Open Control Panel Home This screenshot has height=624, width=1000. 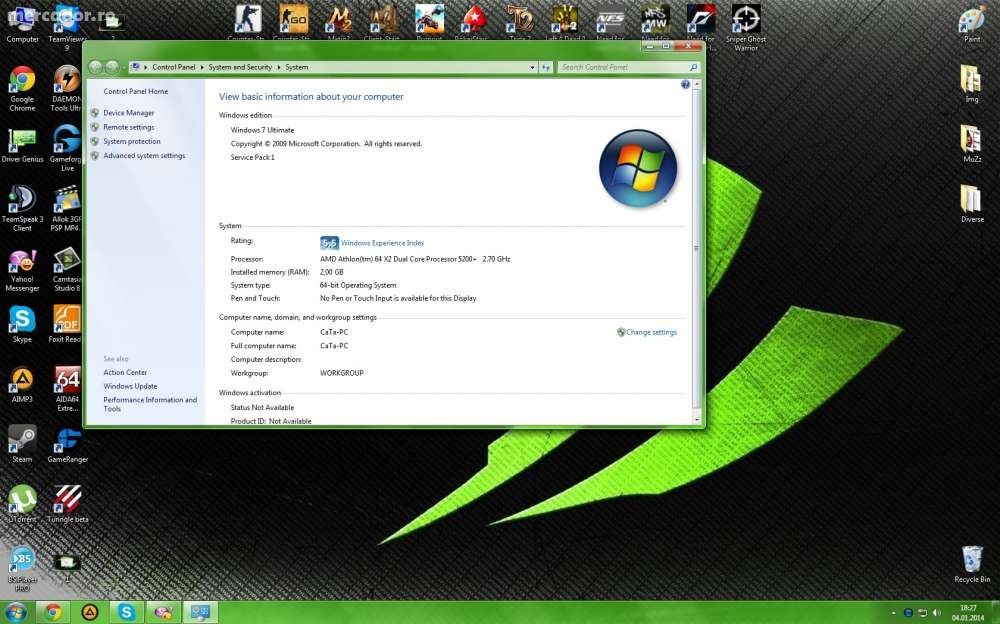click(x=135, y=91)
